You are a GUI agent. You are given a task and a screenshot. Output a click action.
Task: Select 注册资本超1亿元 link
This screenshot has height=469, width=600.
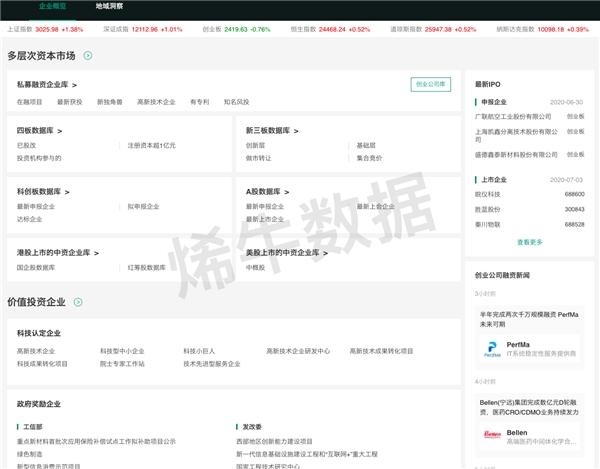152,145
